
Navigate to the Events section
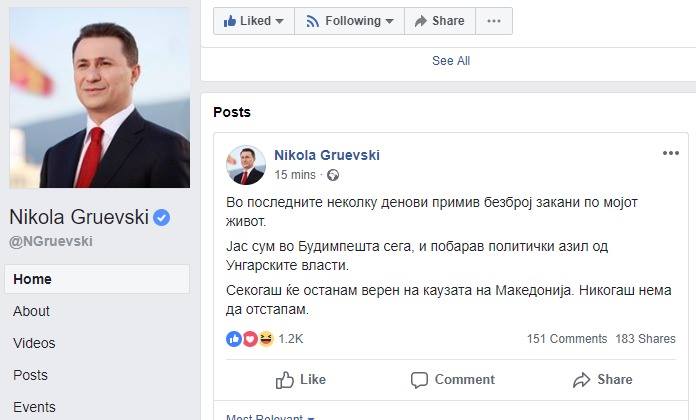point(34,407)
